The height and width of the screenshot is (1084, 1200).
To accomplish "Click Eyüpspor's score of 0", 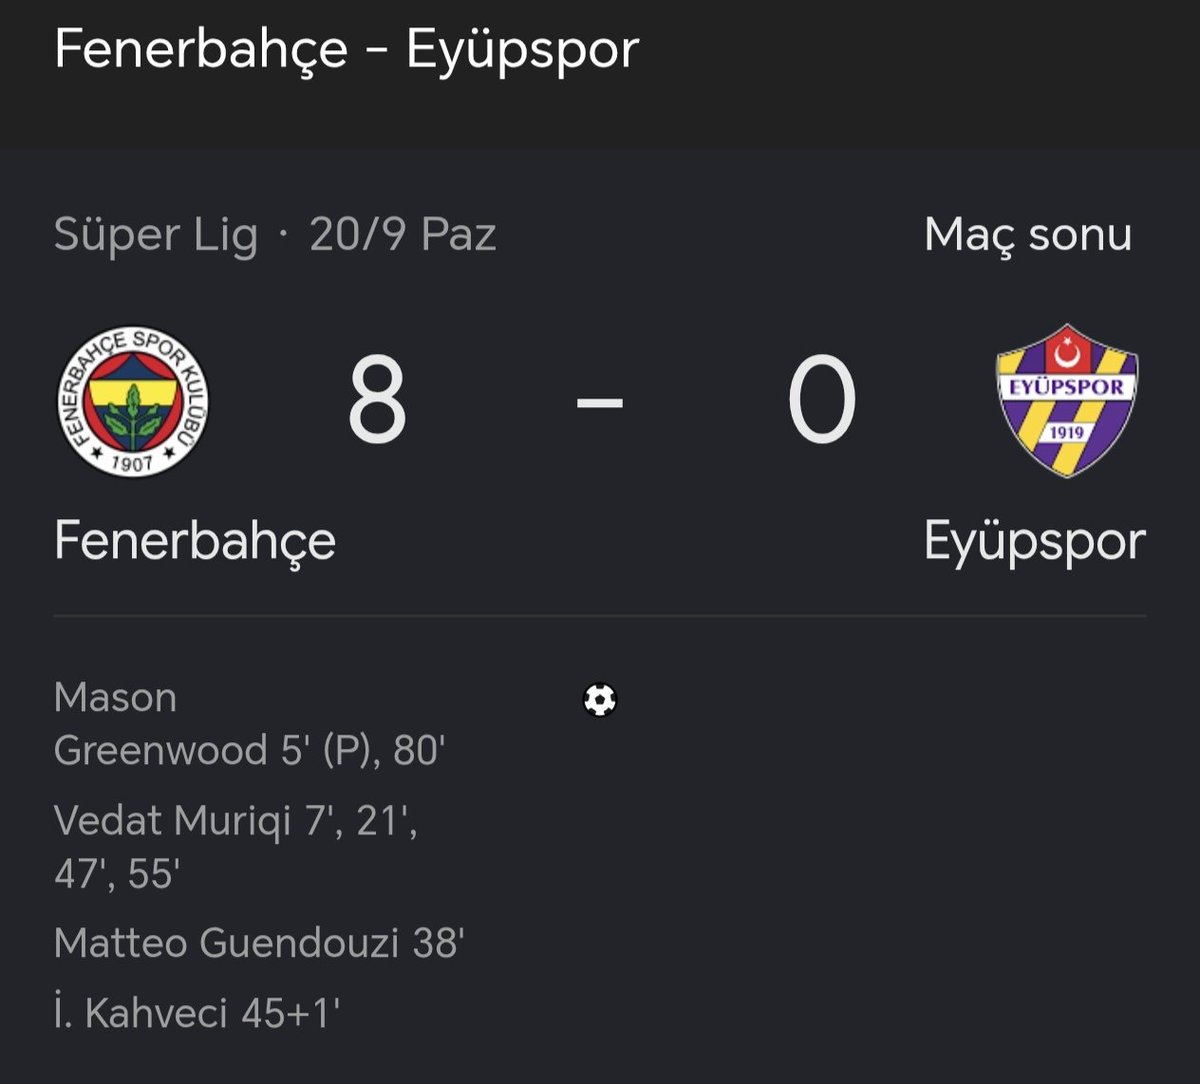I will point(822,401).
